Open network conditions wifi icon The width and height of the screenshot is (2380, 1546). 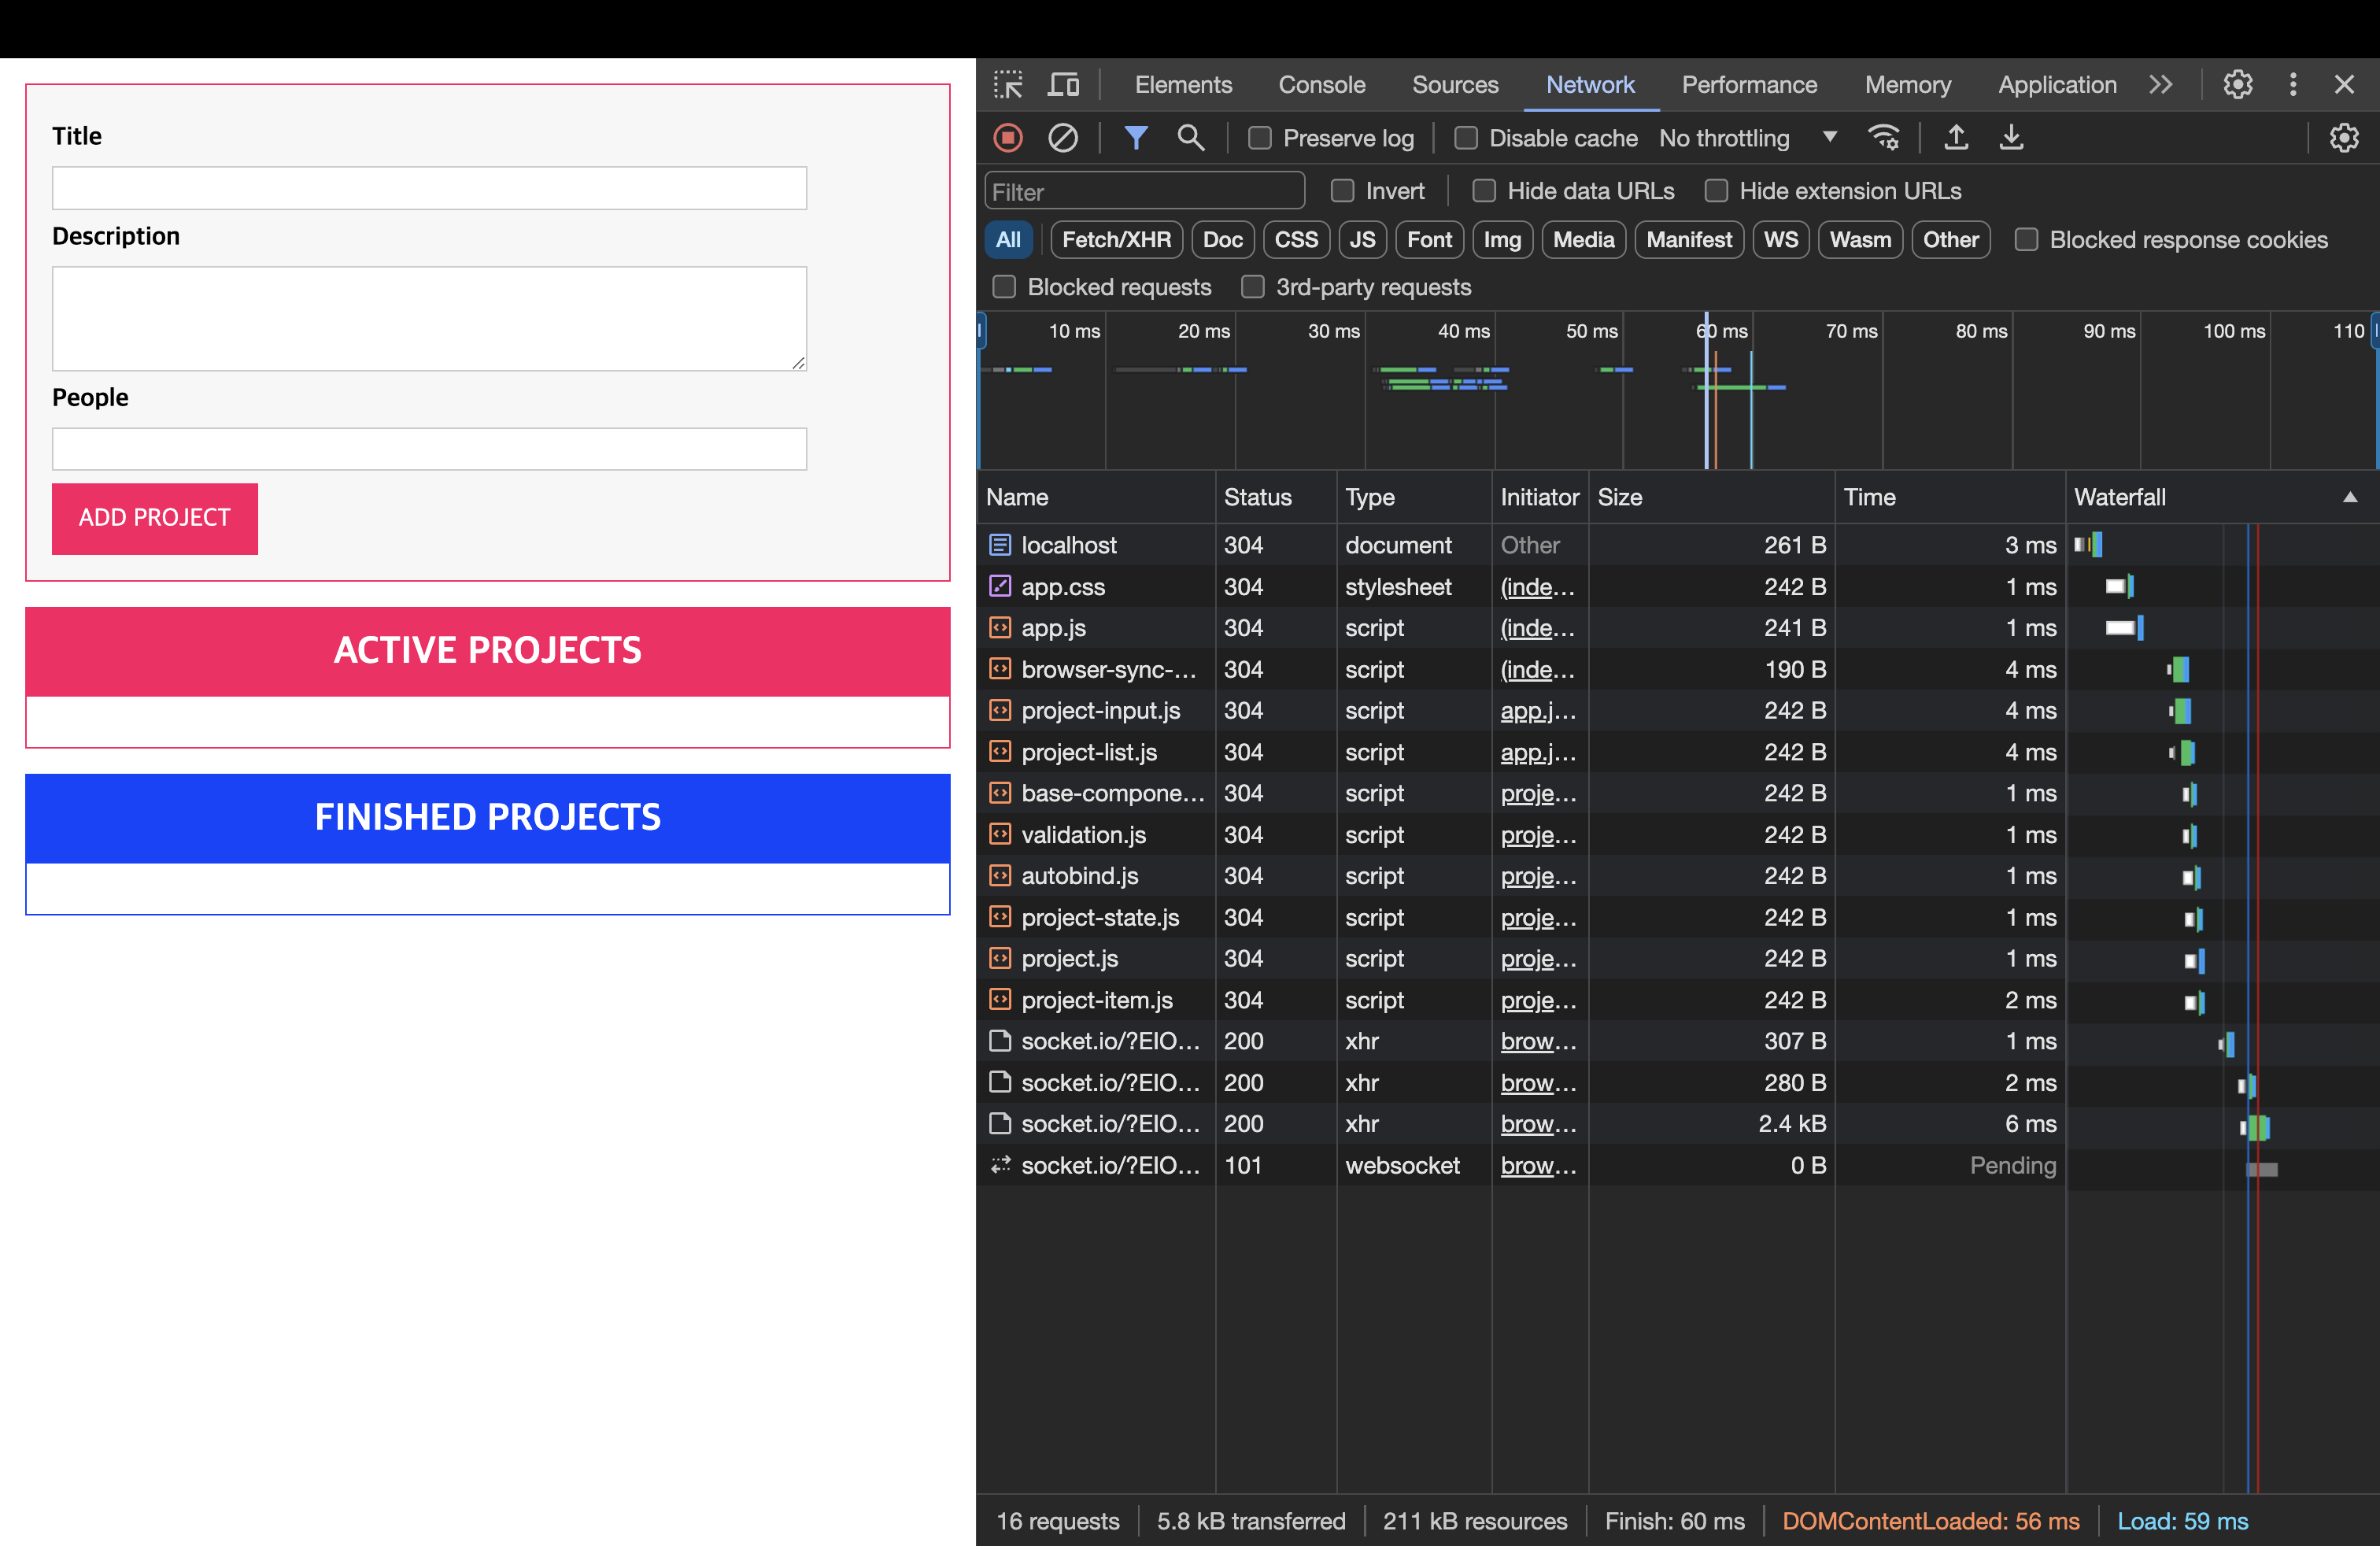(1884, 138)
